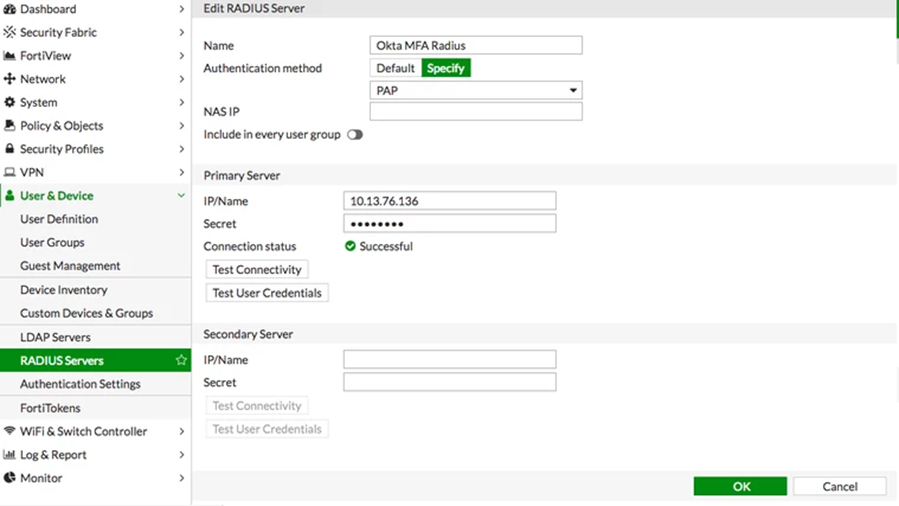Click the Network cross-arrows icon

[10, 79]
